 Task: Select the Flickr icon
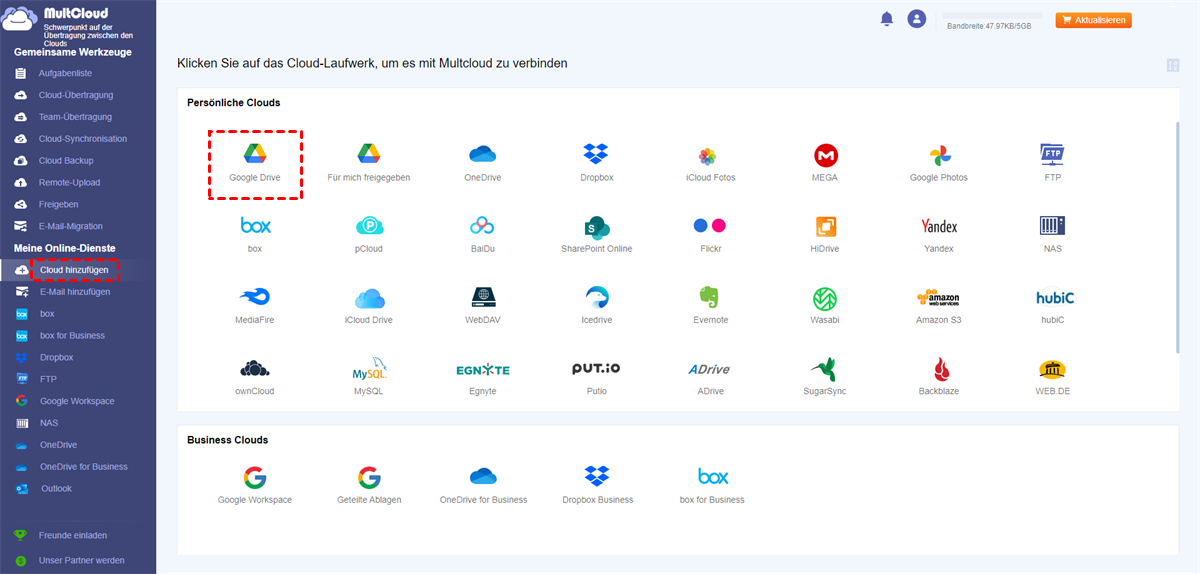point(711,226)
